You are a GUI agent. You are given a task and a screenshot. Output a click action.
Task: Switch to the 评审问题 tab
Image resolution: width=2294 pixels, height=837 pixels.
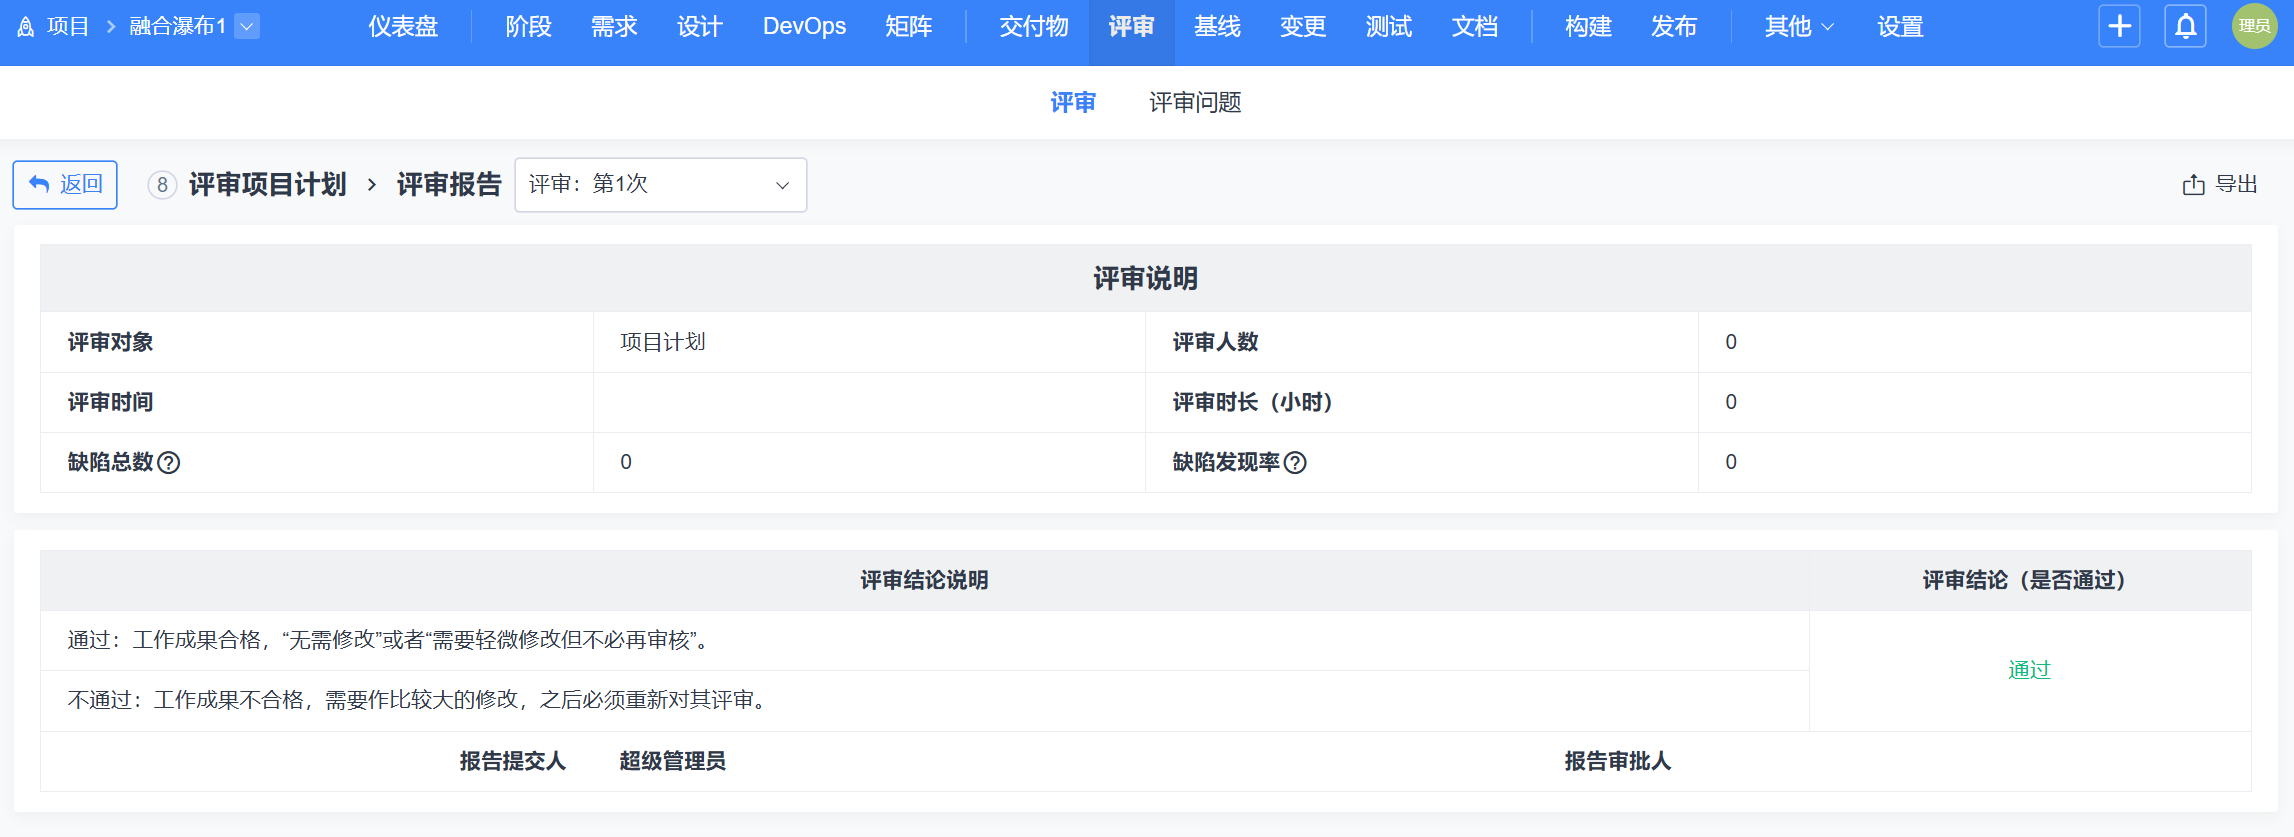tap(1195, 102)
